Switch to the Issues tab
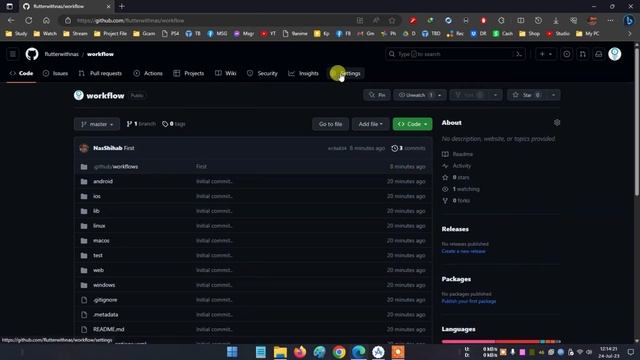The height and width of the screenshot is (360, 640). click(x=56, y=73)
